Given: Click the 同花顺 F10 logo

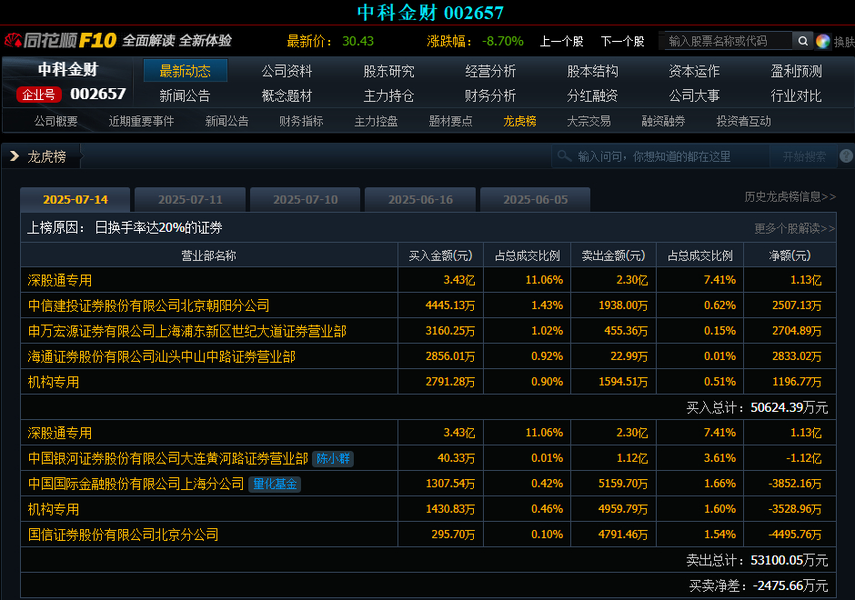Looking at the screenshot, I should tap(60, 41).
